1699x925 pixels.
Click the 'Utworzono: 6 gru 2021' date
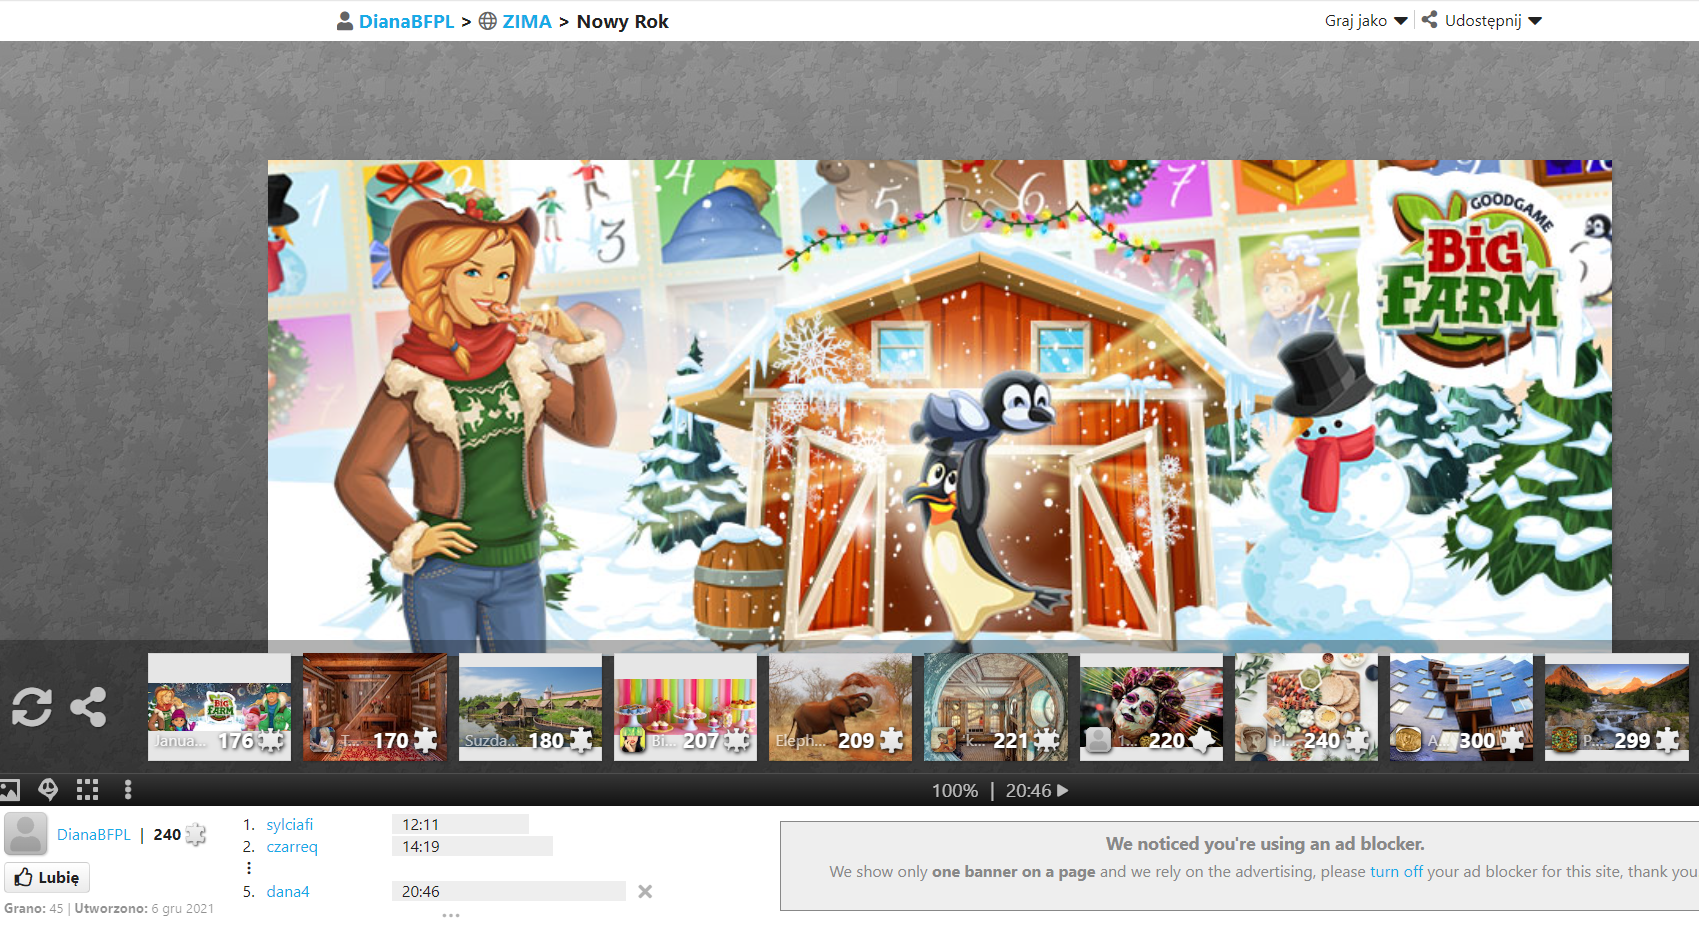[x=144, y=908]
